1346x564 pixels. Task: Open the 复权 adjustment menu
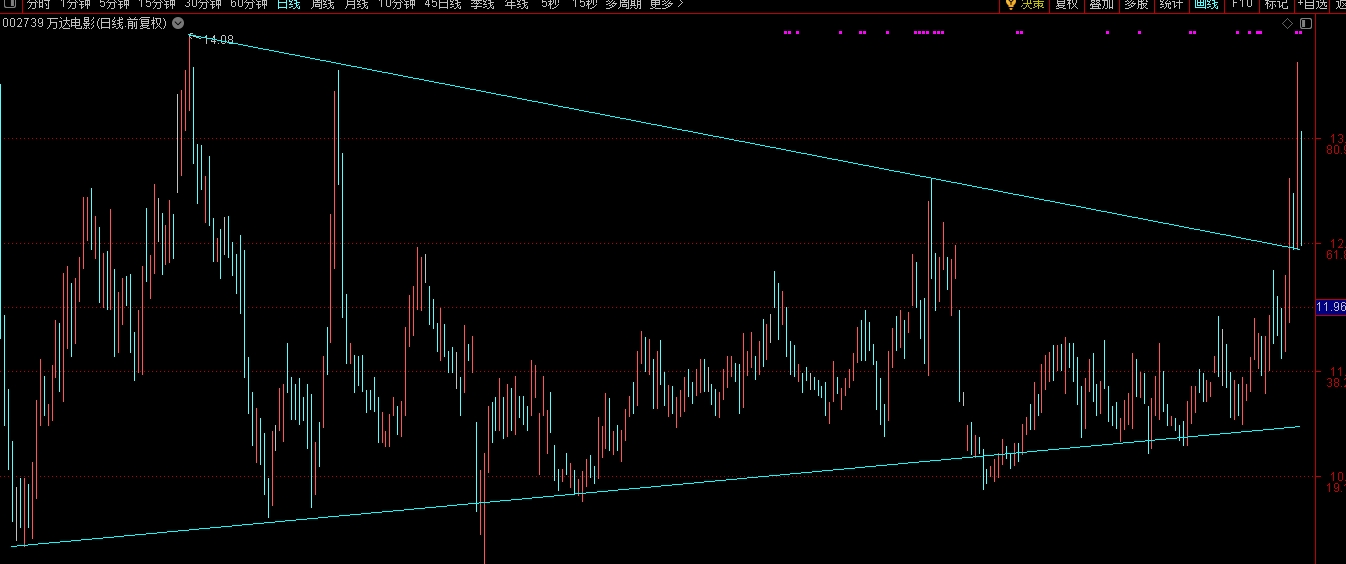(1067, 4)
